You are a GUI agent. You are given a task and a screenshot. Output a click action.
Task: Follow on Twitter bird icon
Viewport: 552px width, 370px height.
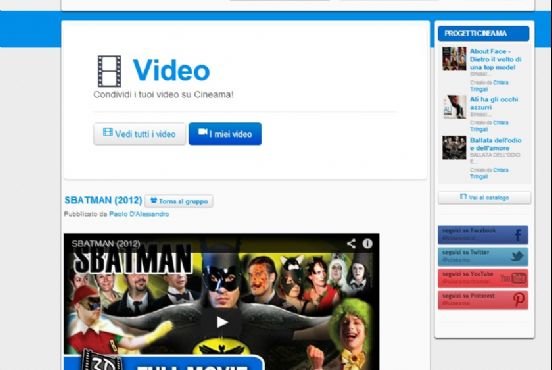(x=517, y=256)
